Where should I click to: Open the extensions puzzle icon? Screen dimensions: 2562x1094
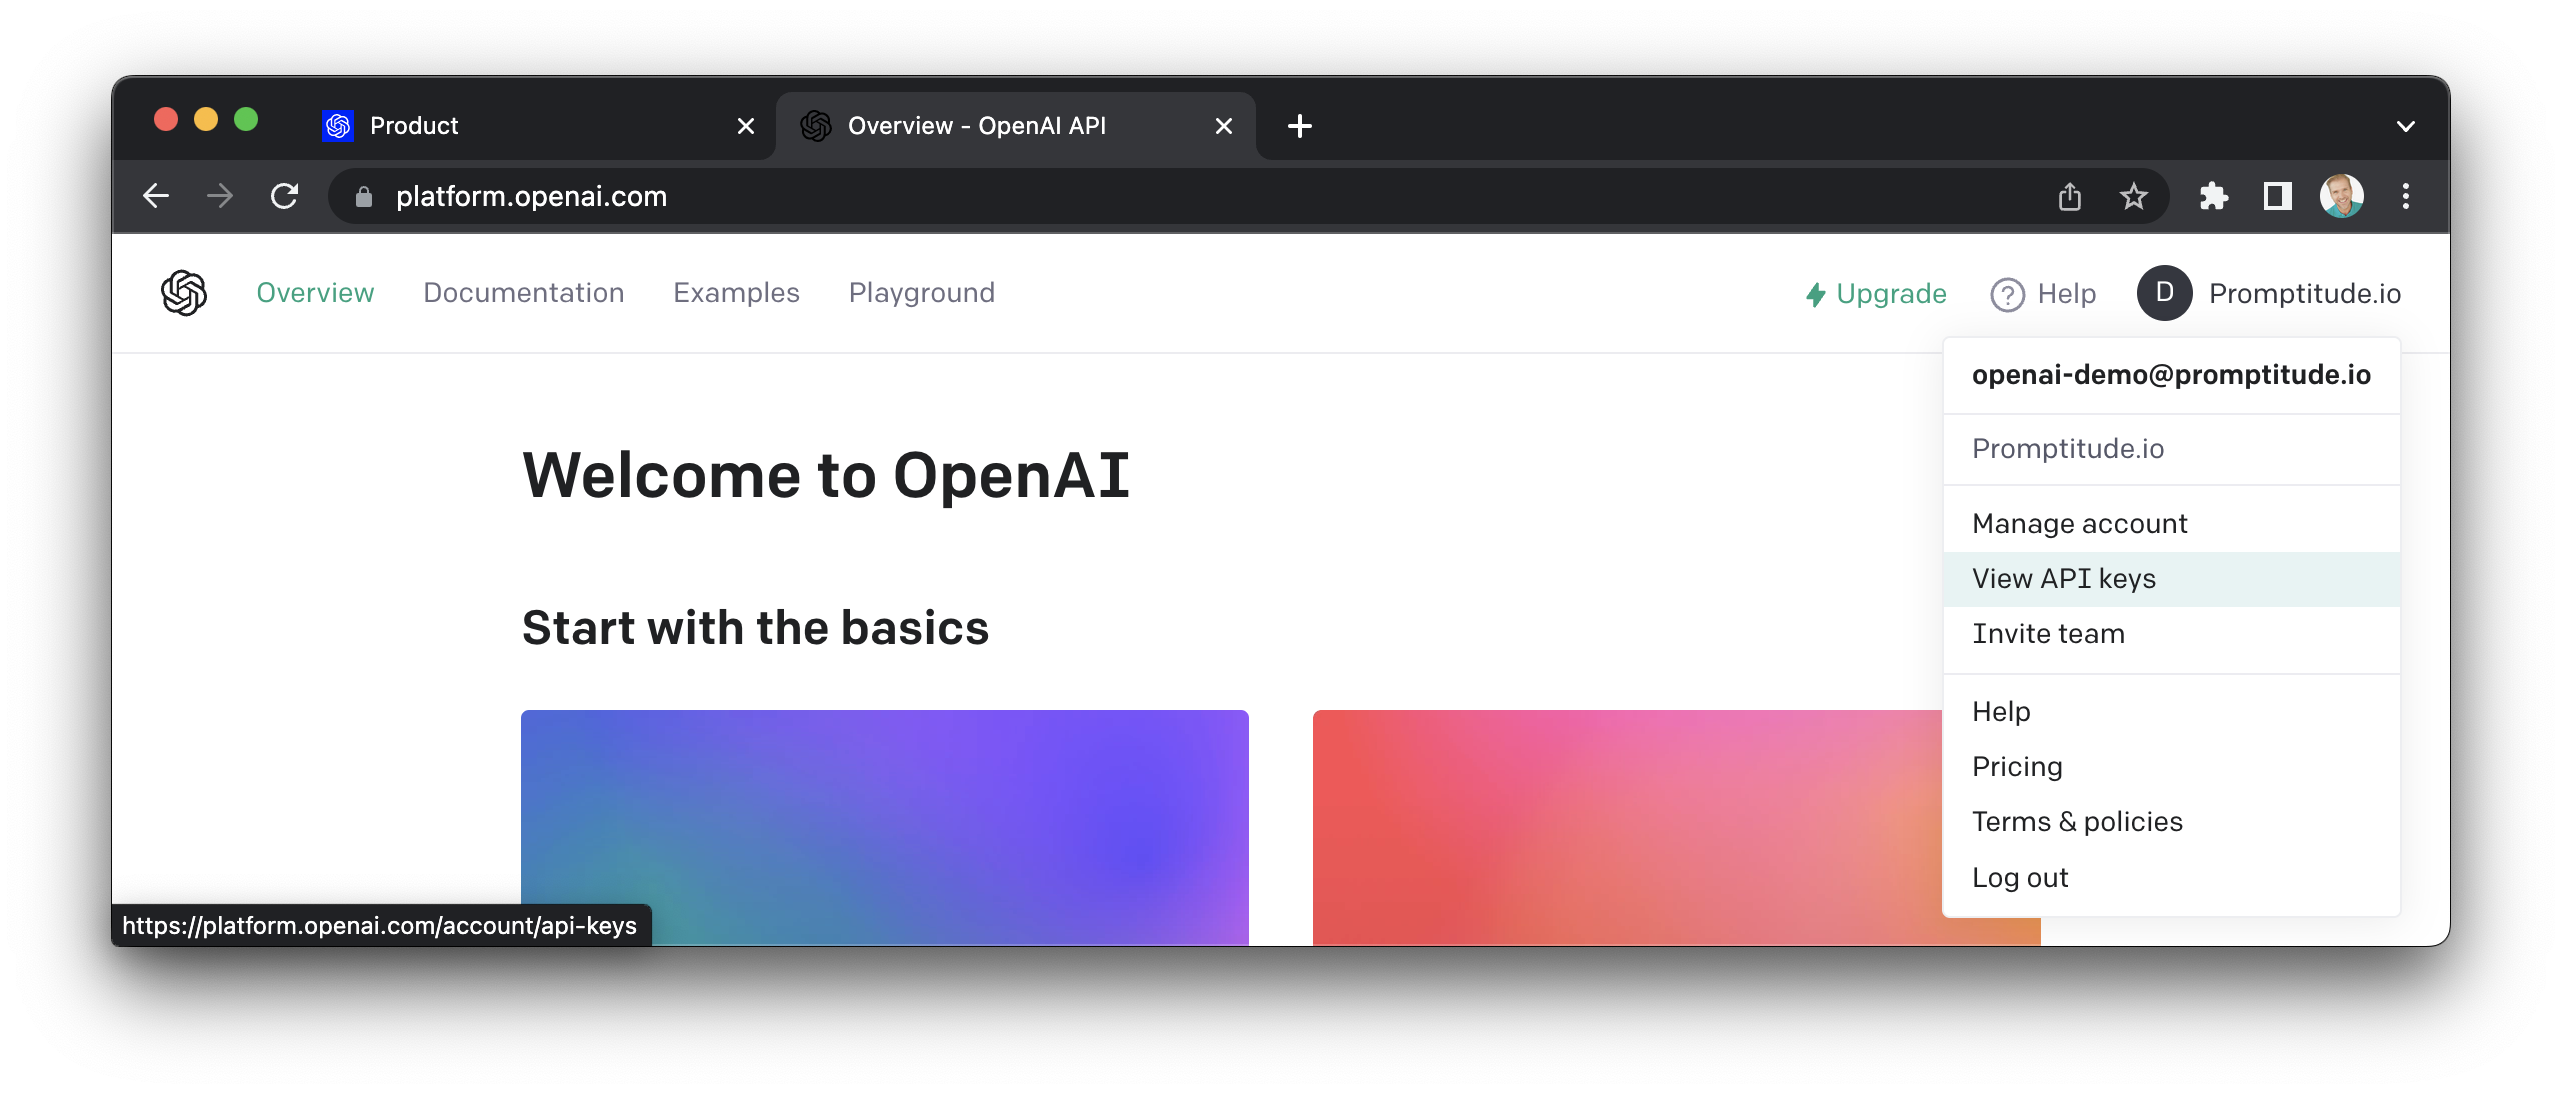pyautogui.click(x=2213, y=196)
